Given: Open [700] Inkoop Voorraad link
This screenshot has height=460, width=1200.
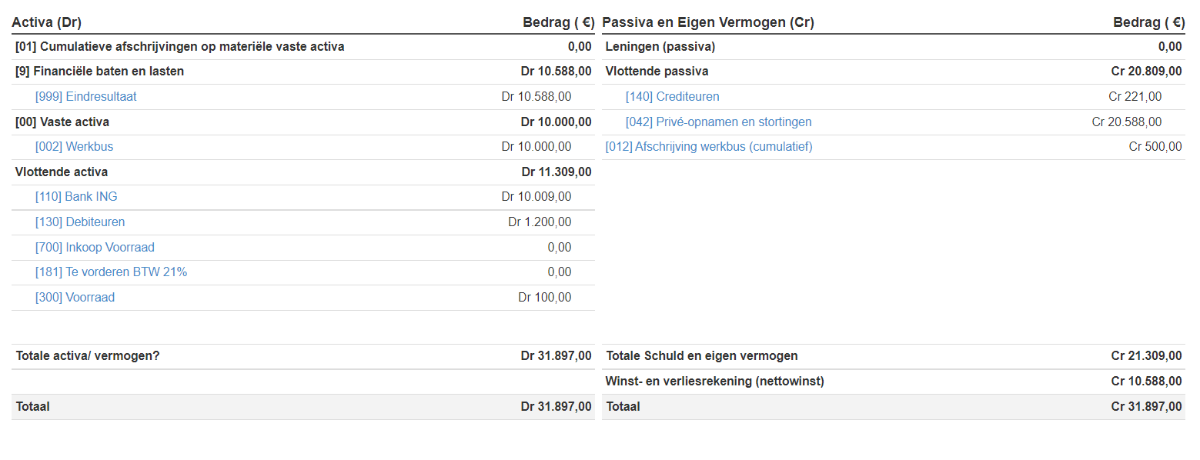Looking at the screenshot, I should [95, 247].
